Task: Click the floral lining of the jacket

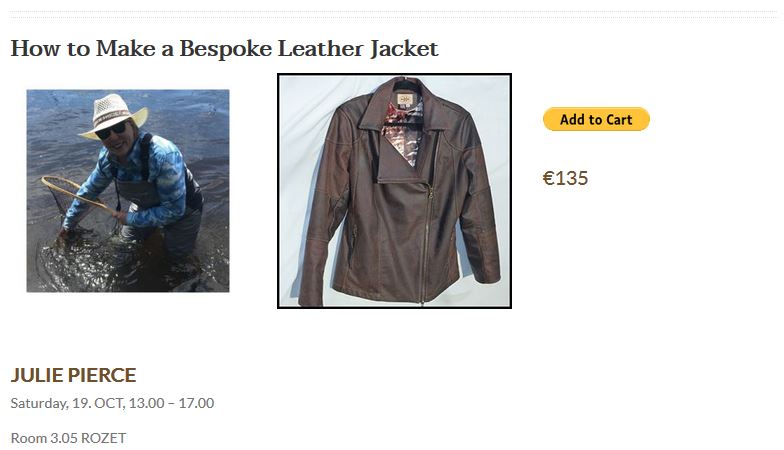Action: (402, 131)
